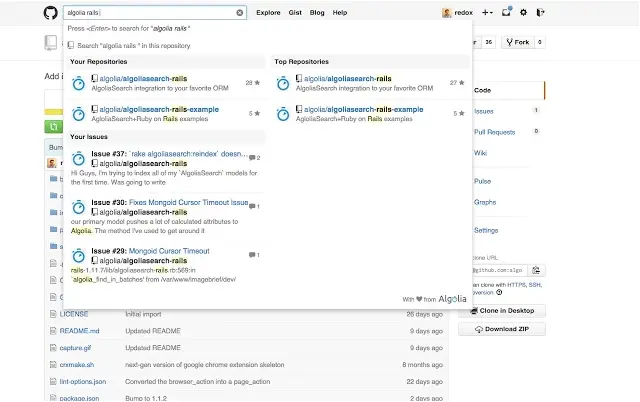This screenshot has width=640, height=402.
Task: Open the lint-options.json file
Action: pyautogui.click(x=83, y=382)
